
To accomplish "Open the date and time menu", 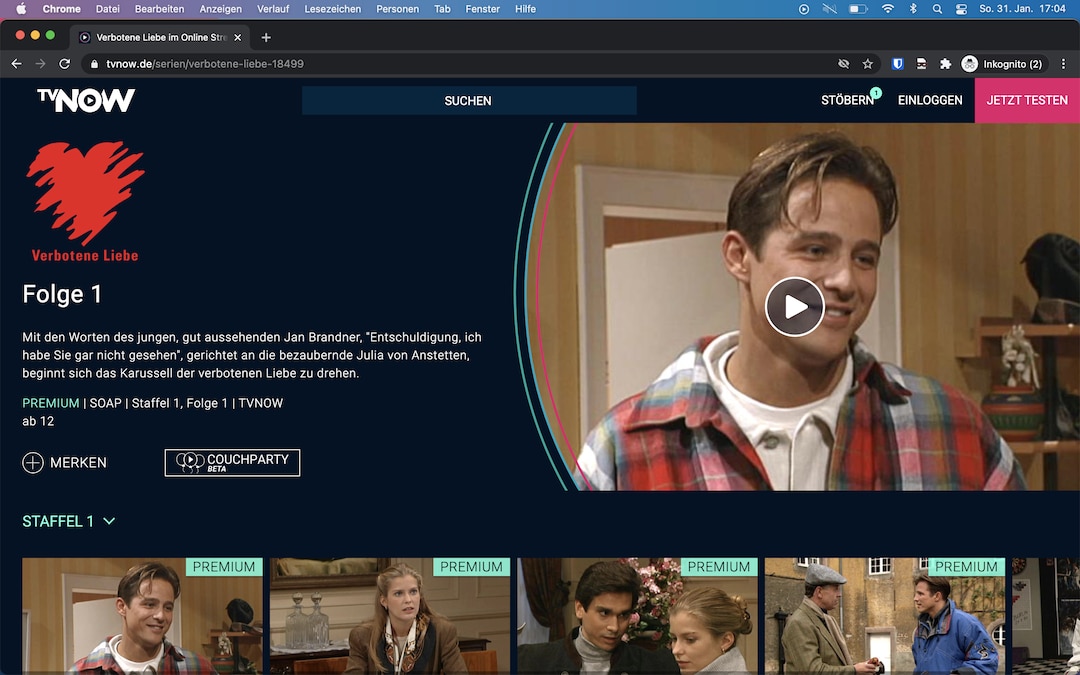I will [1022, 9].
